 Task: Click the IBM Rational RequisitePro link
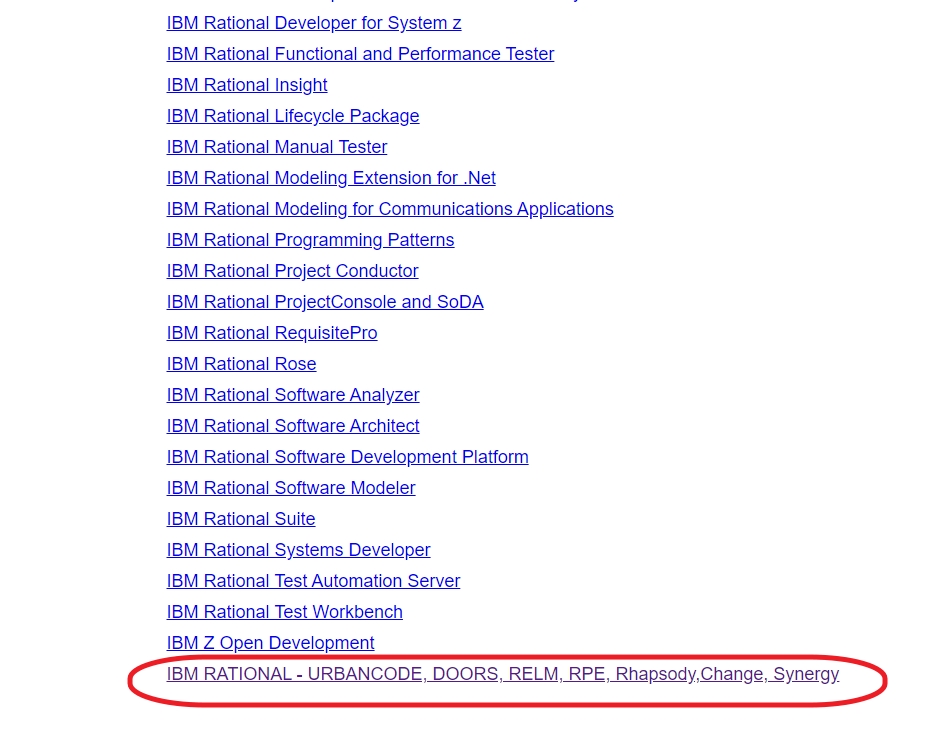coord(272,333)
